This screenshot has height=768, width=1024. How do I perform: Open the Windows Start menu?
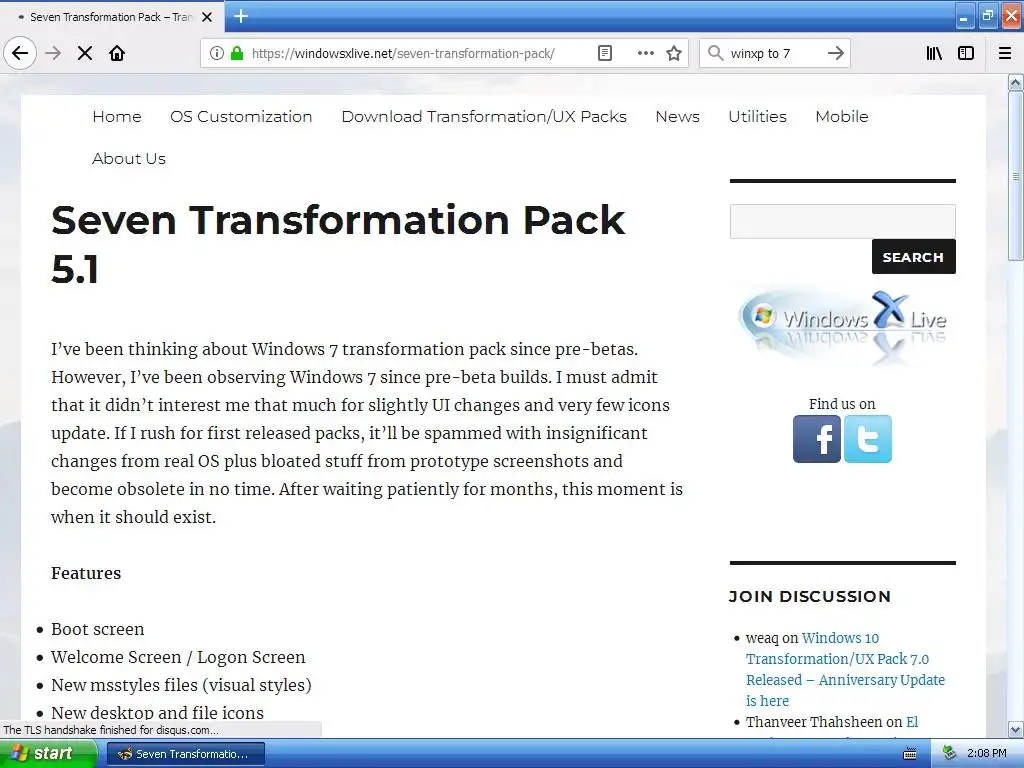click(48, 754)
